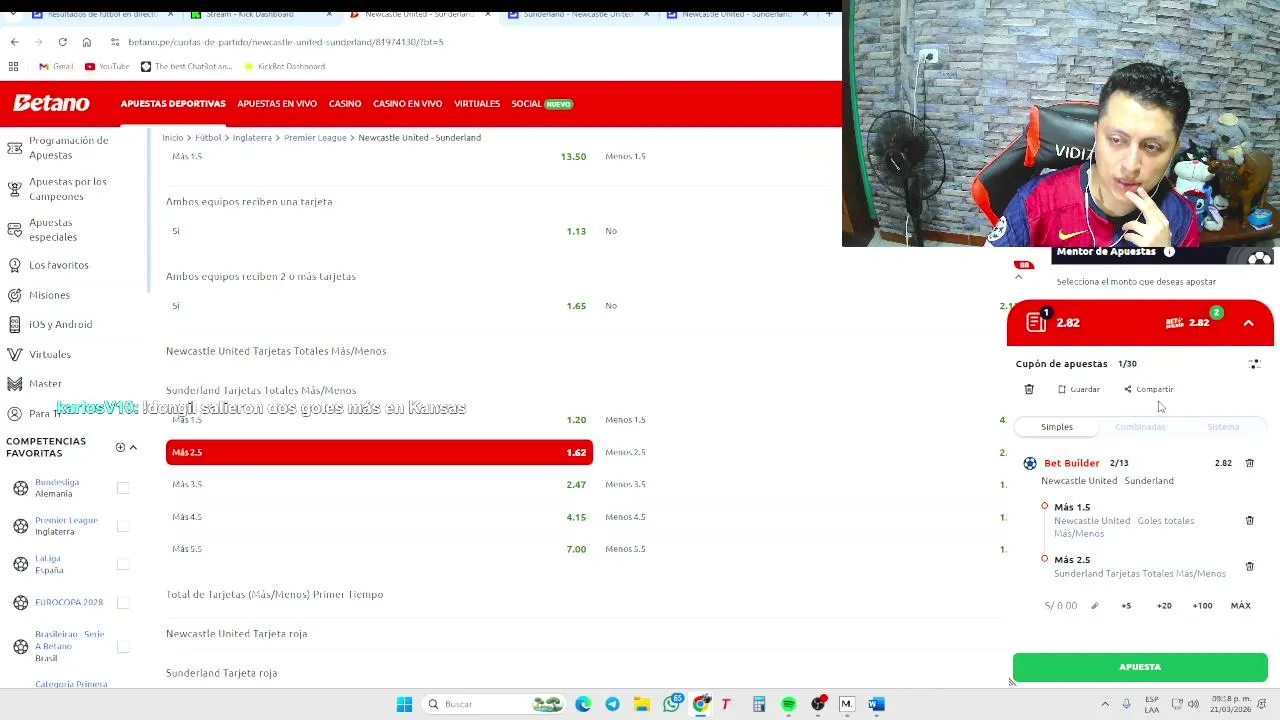Image resolution: width=1280 pixels, height=720 pixels.
Task: Collapse the bet slip chevron
Action: (x=1249, y=323)
